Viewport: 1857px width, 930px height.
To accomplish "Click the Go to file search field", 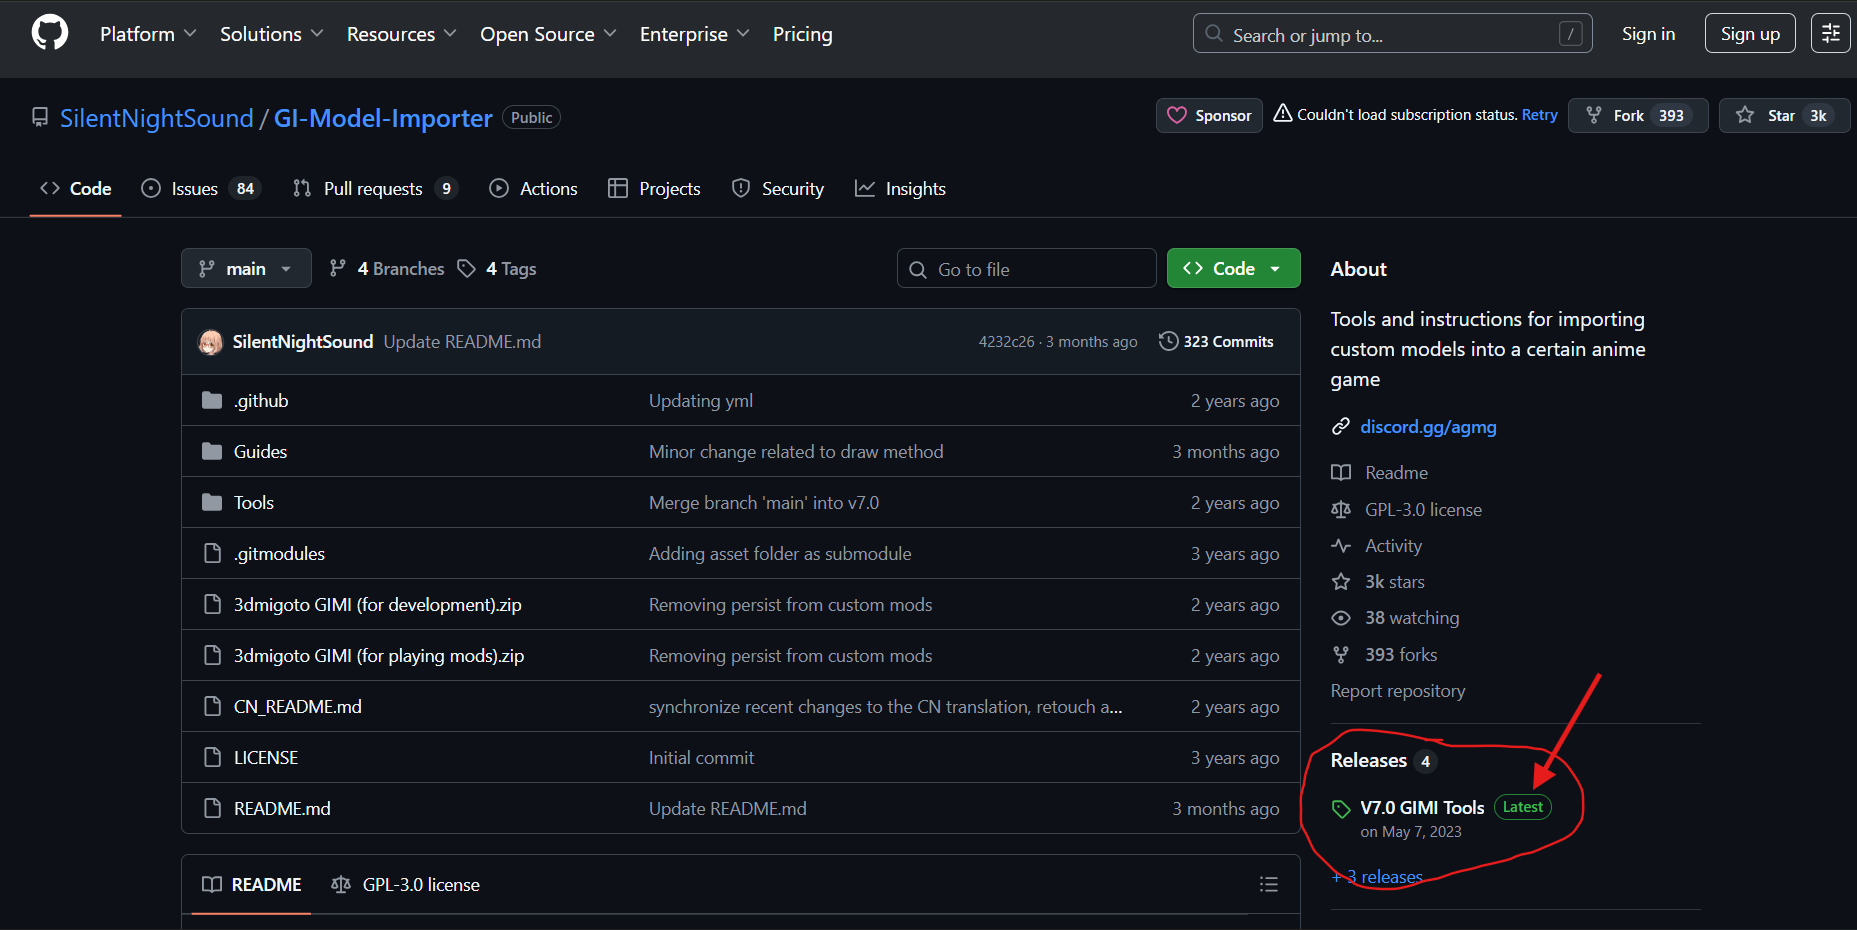I will click(1026, 268).
